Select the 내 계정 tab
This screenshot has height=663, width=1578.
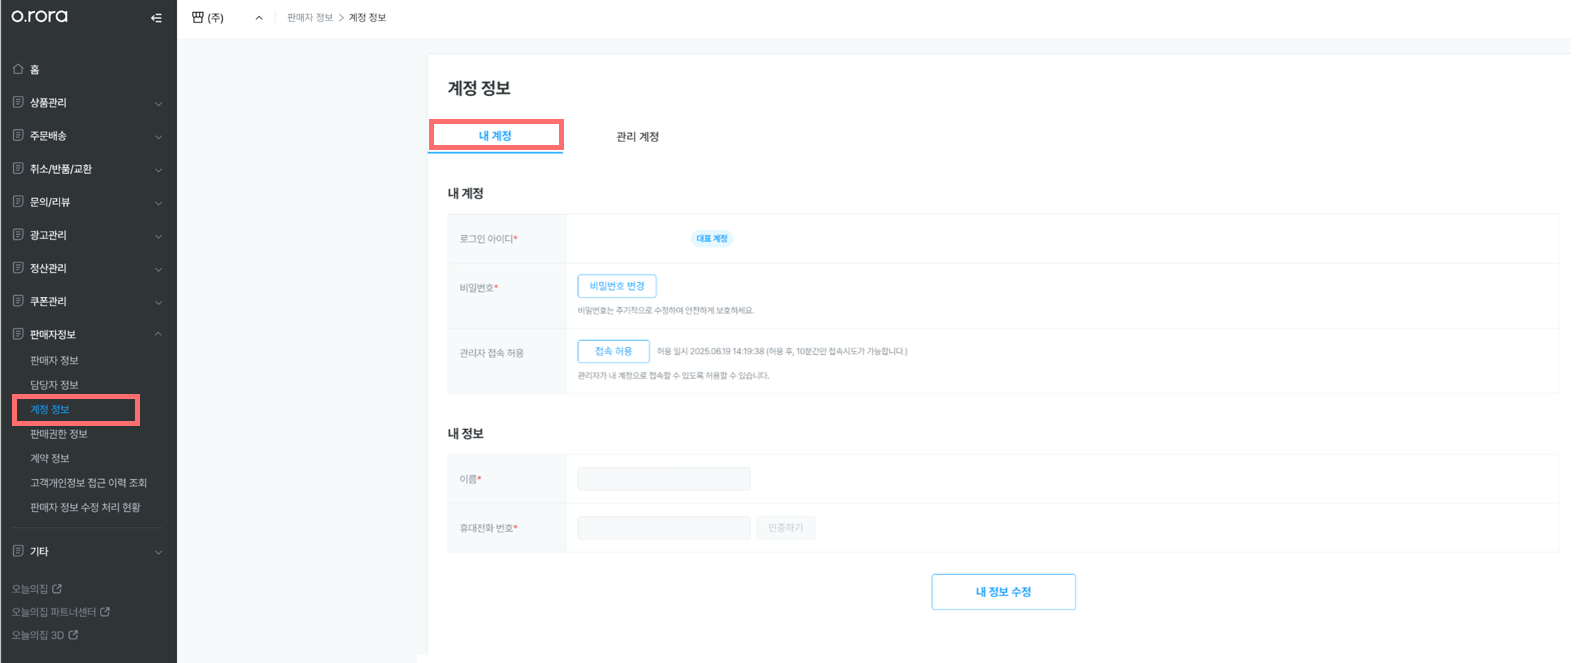coord(495,136)
